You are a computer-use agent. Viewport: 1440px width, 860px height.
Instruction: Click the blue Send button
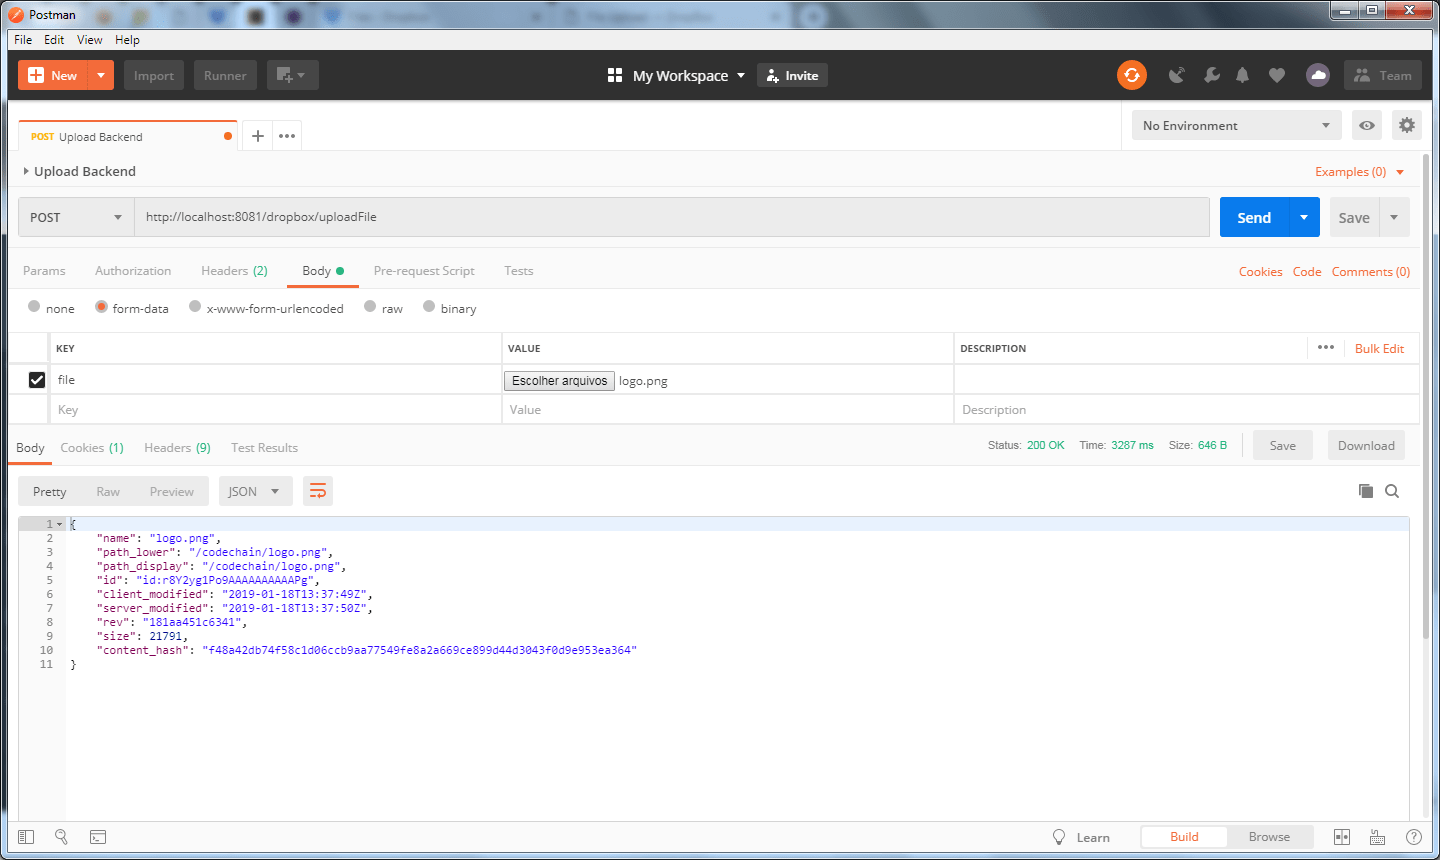1254,217
